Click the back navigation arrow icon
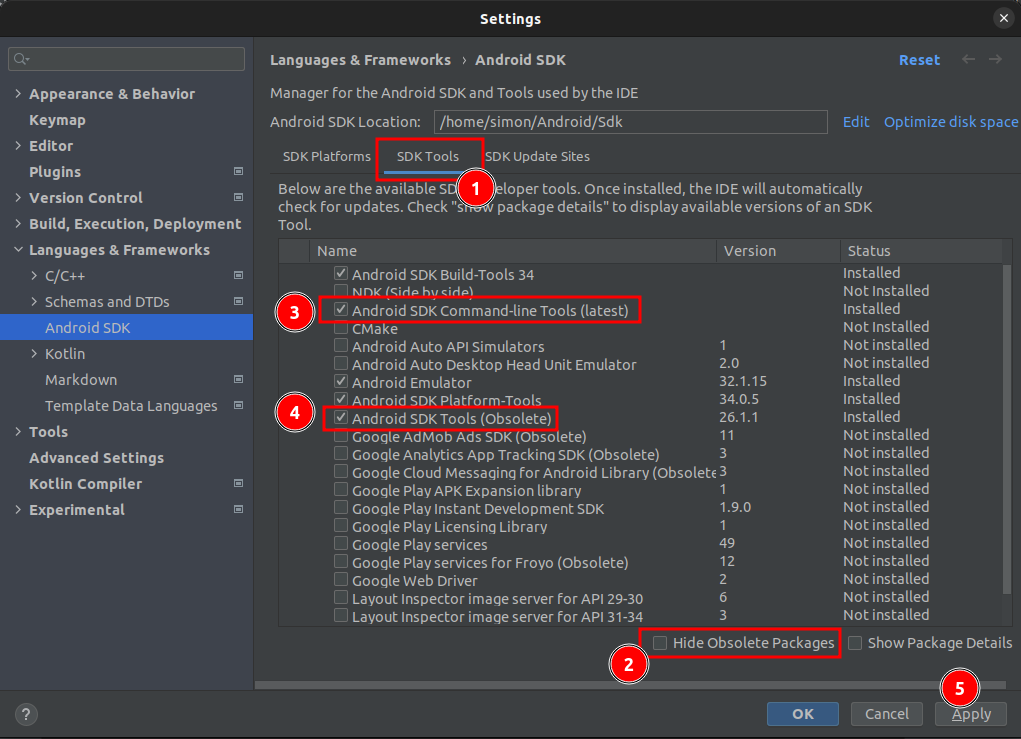Screen dimensions: 1021x739 [968, 60]
